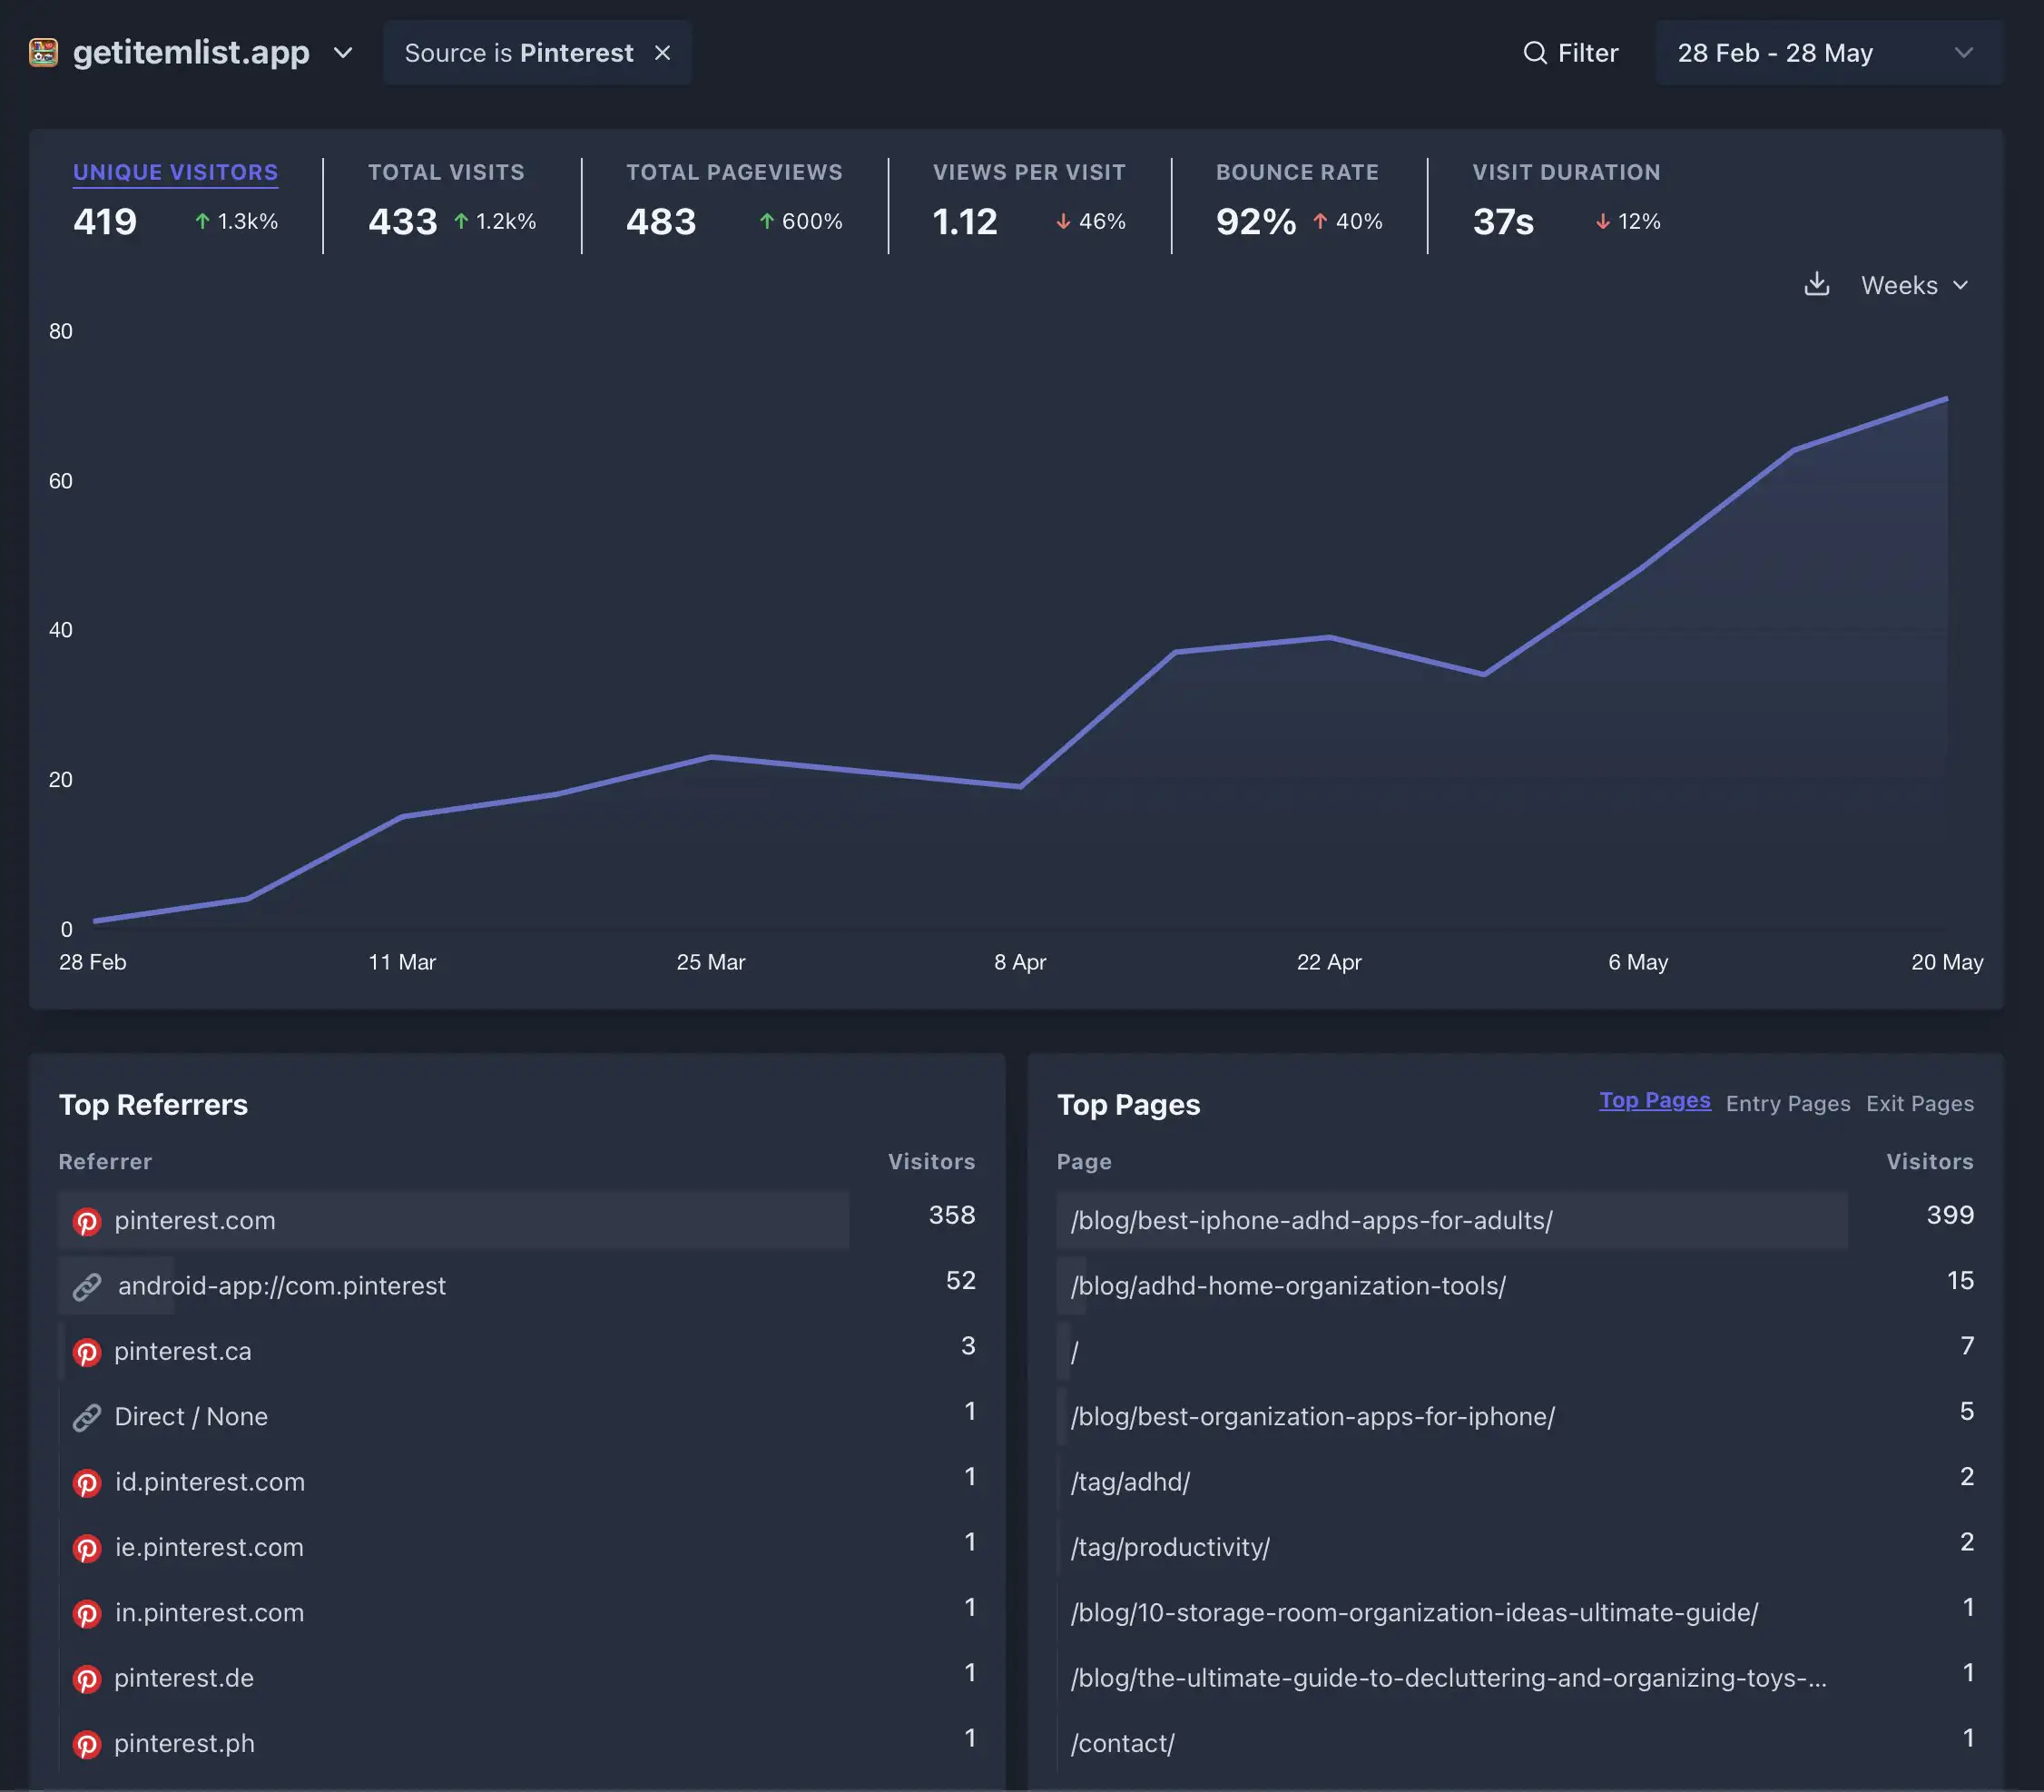
Task: Click the android-app link icon
Action: click(x=87, y=1286)
